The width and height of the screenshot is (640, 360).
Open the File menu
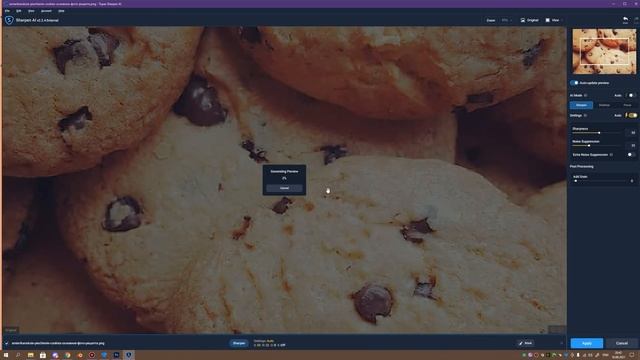[x=7, y=11]
